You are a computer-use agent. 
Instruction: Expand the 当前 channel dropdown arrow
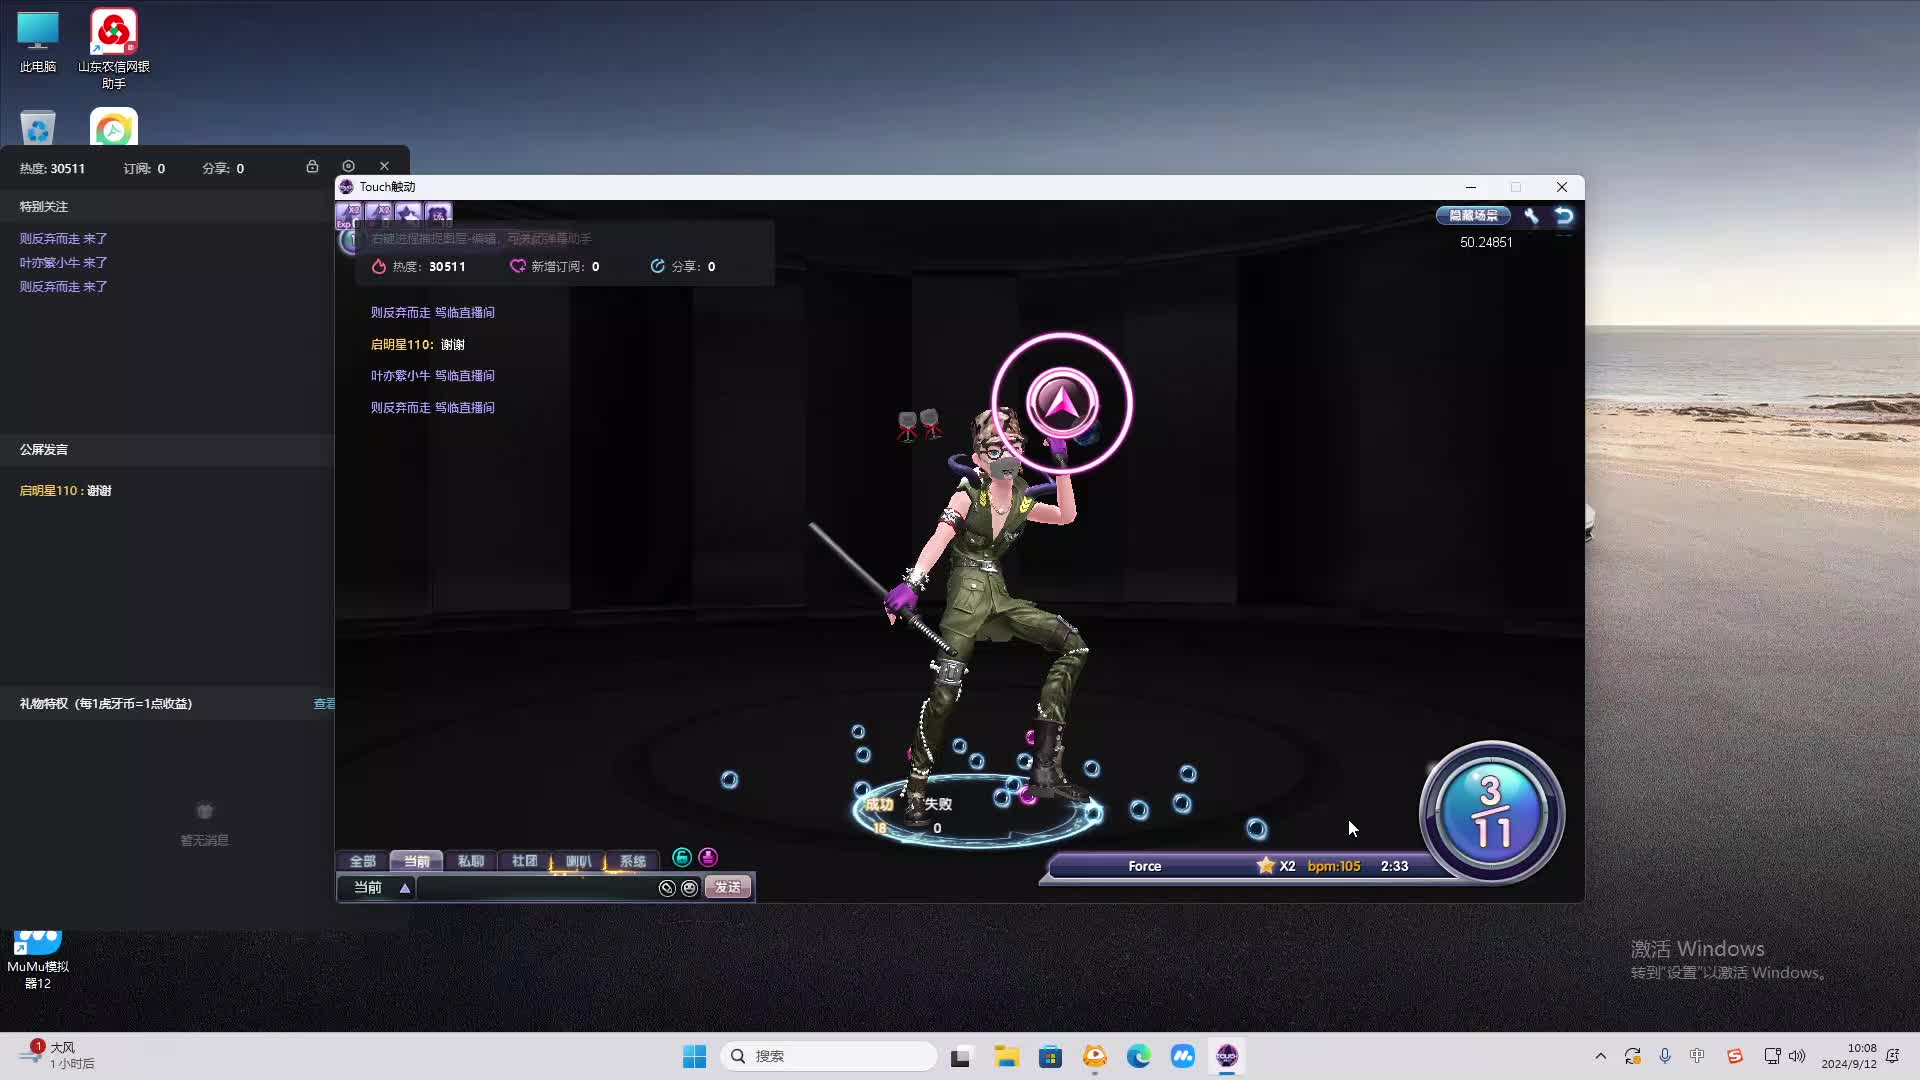[x=405, y=888]
